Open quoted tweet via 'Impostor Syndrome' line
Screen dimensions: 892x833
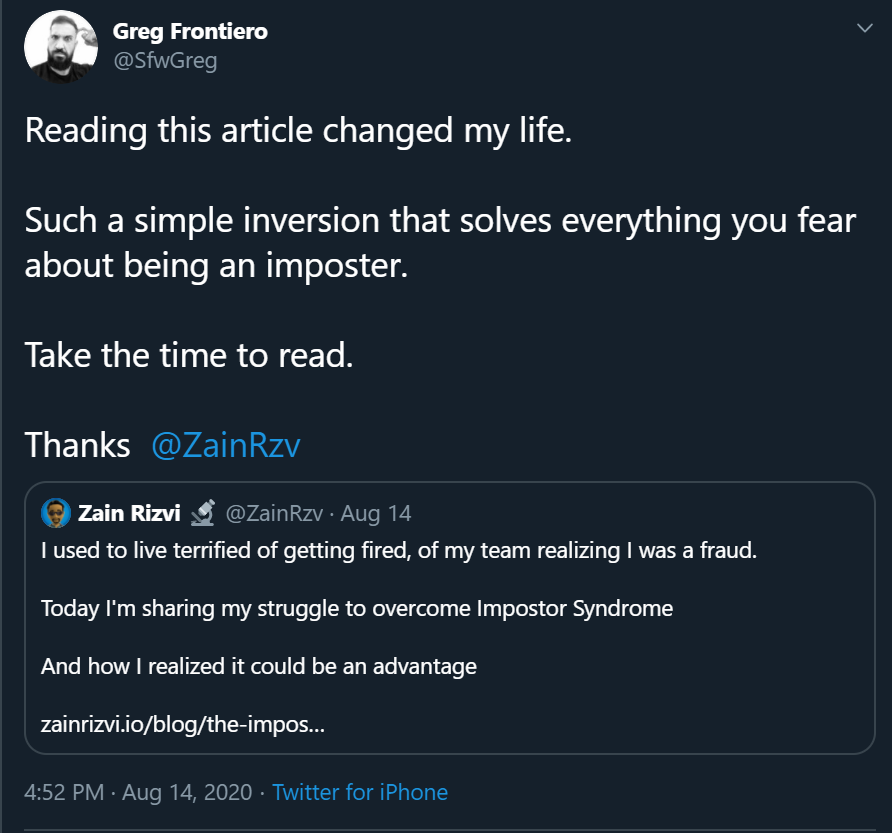pos(357,609)
